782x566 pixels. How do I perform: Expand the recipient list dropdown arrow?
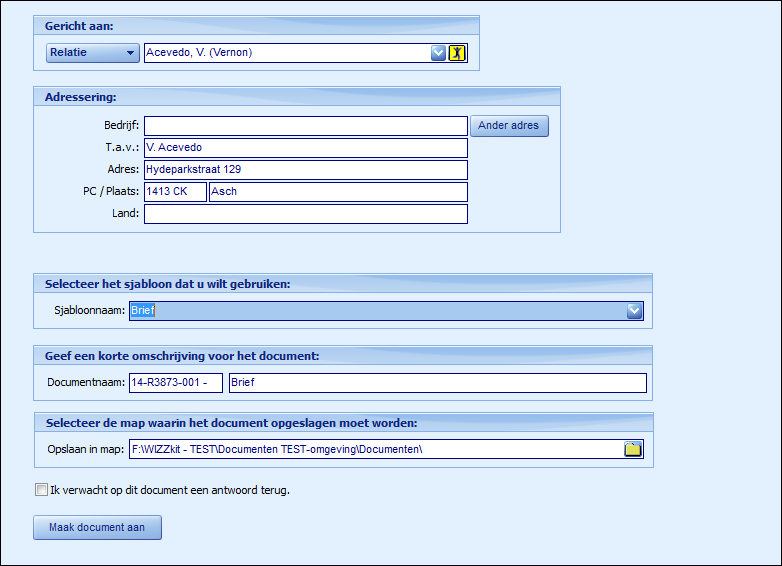point(438,53)
